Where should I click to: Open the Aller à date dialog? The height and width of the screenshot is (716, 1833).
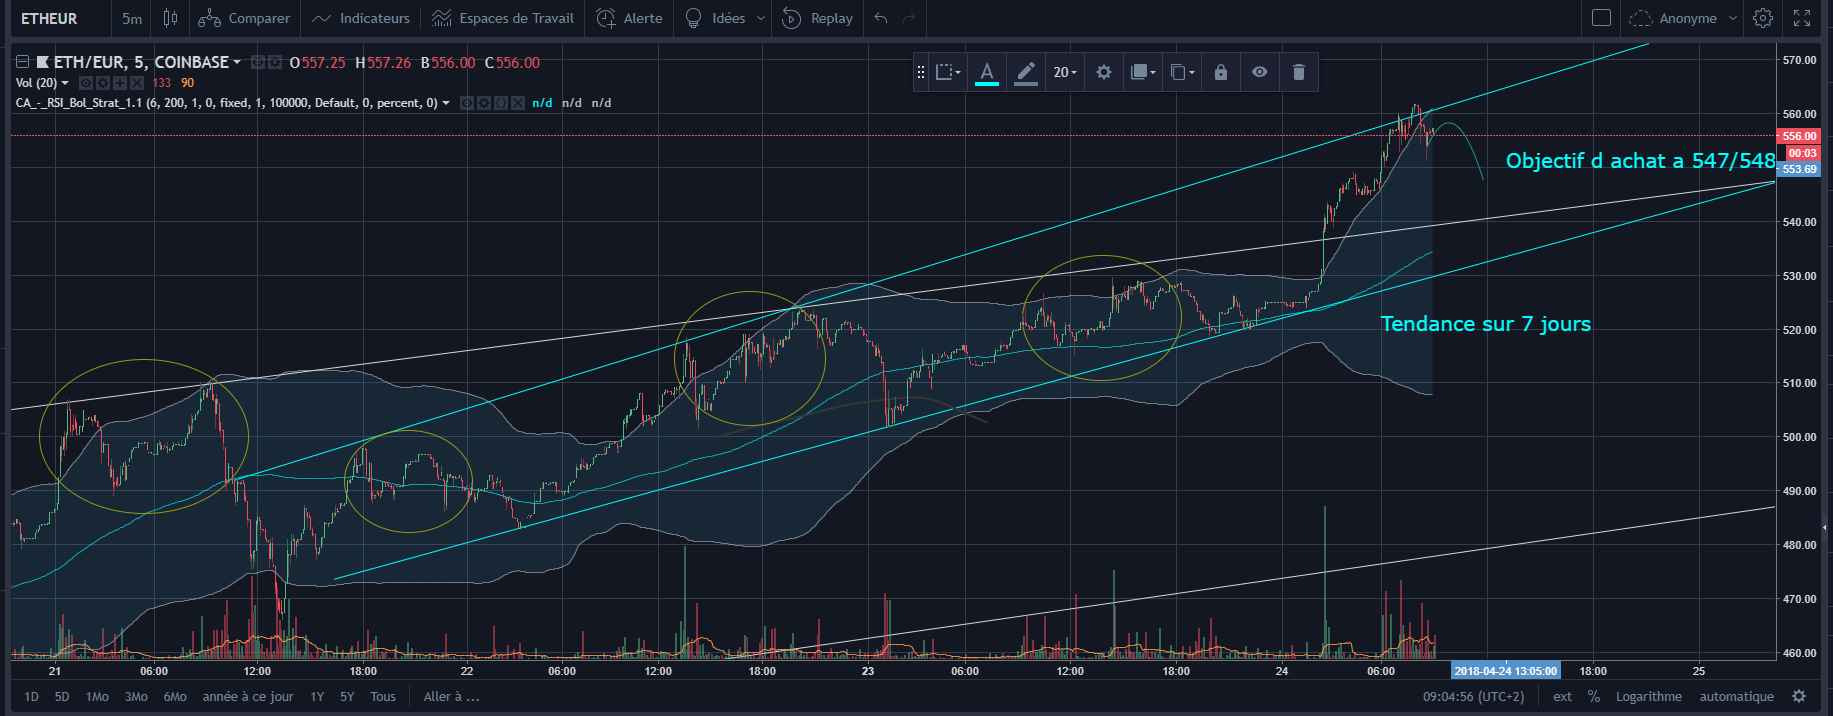pos(452,696)
